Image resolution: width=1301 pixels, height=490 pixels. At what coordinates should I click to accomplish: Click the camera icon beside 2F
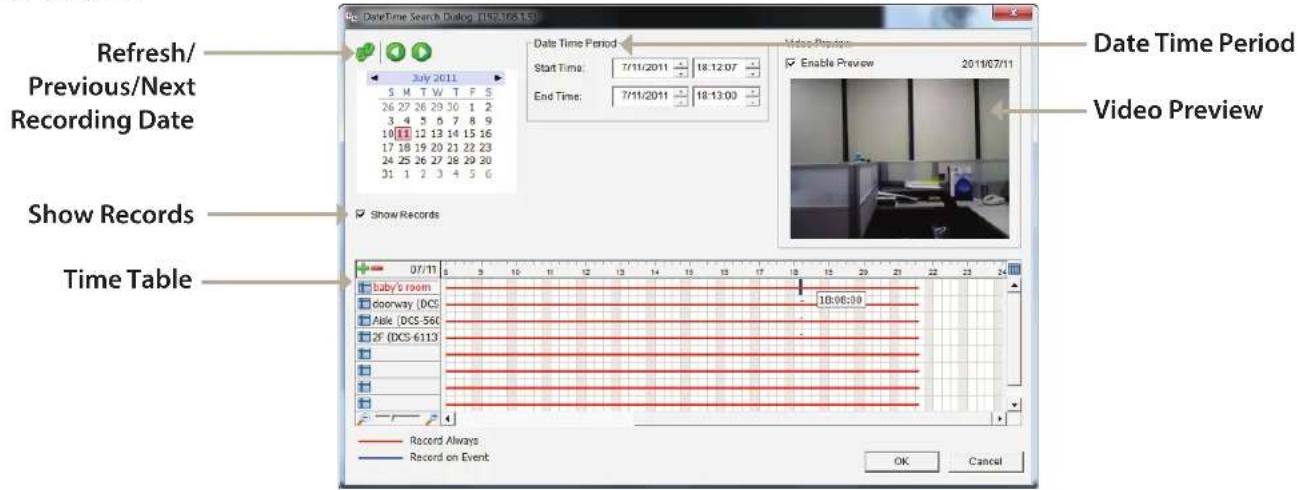365,337
